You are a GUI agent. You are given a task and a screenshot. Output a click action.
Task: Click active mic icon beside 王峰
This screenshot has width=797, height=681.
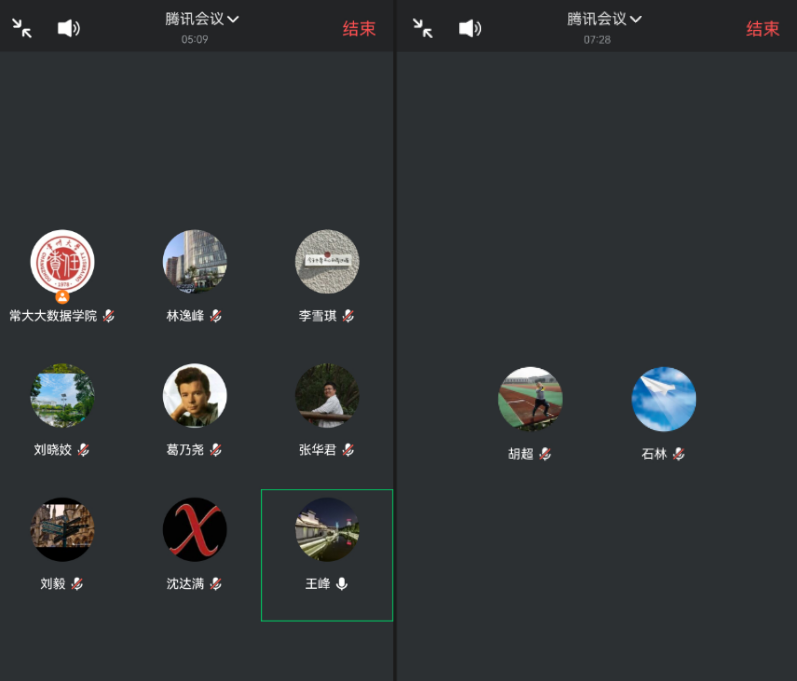[342, 584]
